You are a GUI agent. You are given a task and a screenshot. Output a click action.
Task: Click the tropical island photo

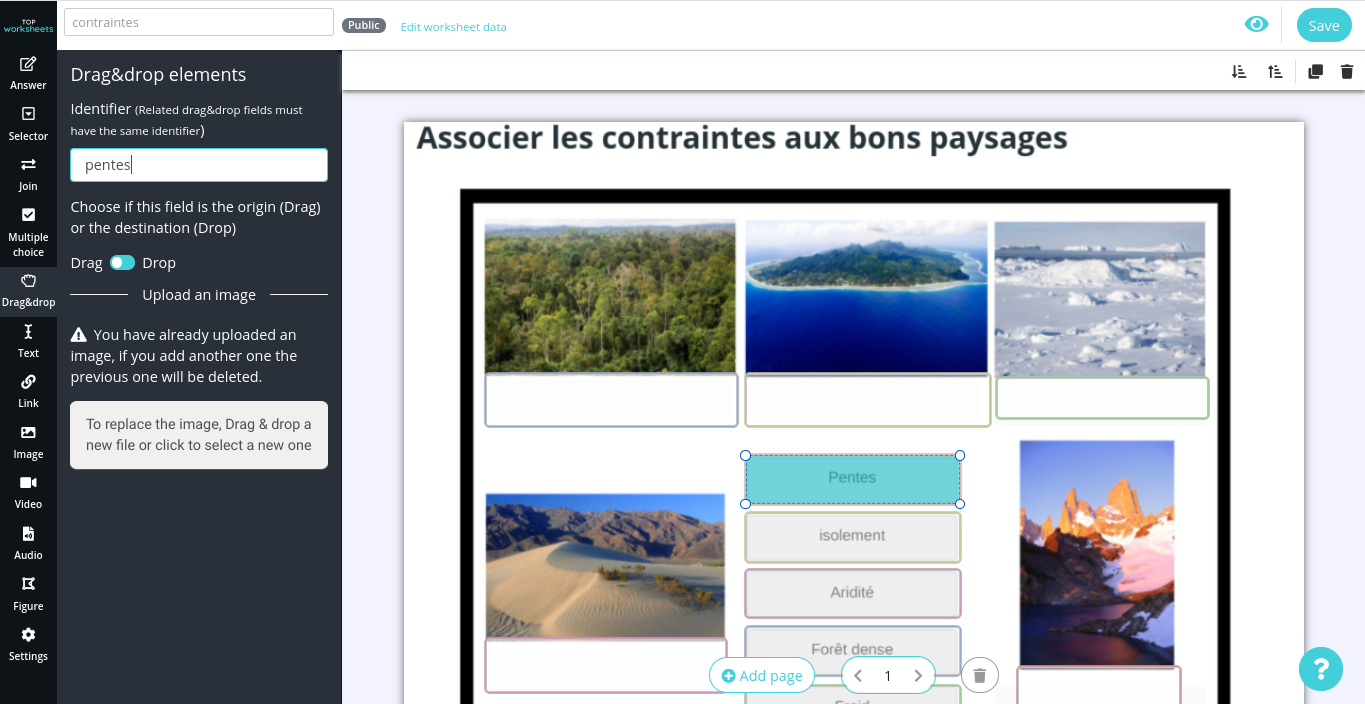866,297
